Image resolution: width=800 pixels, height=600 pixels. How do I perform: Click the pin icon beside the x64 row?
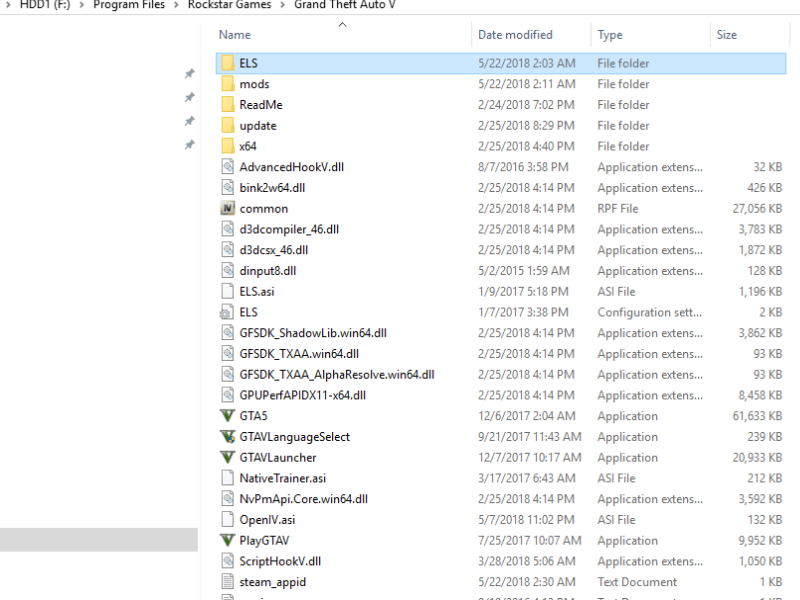(x=190, y=144)
